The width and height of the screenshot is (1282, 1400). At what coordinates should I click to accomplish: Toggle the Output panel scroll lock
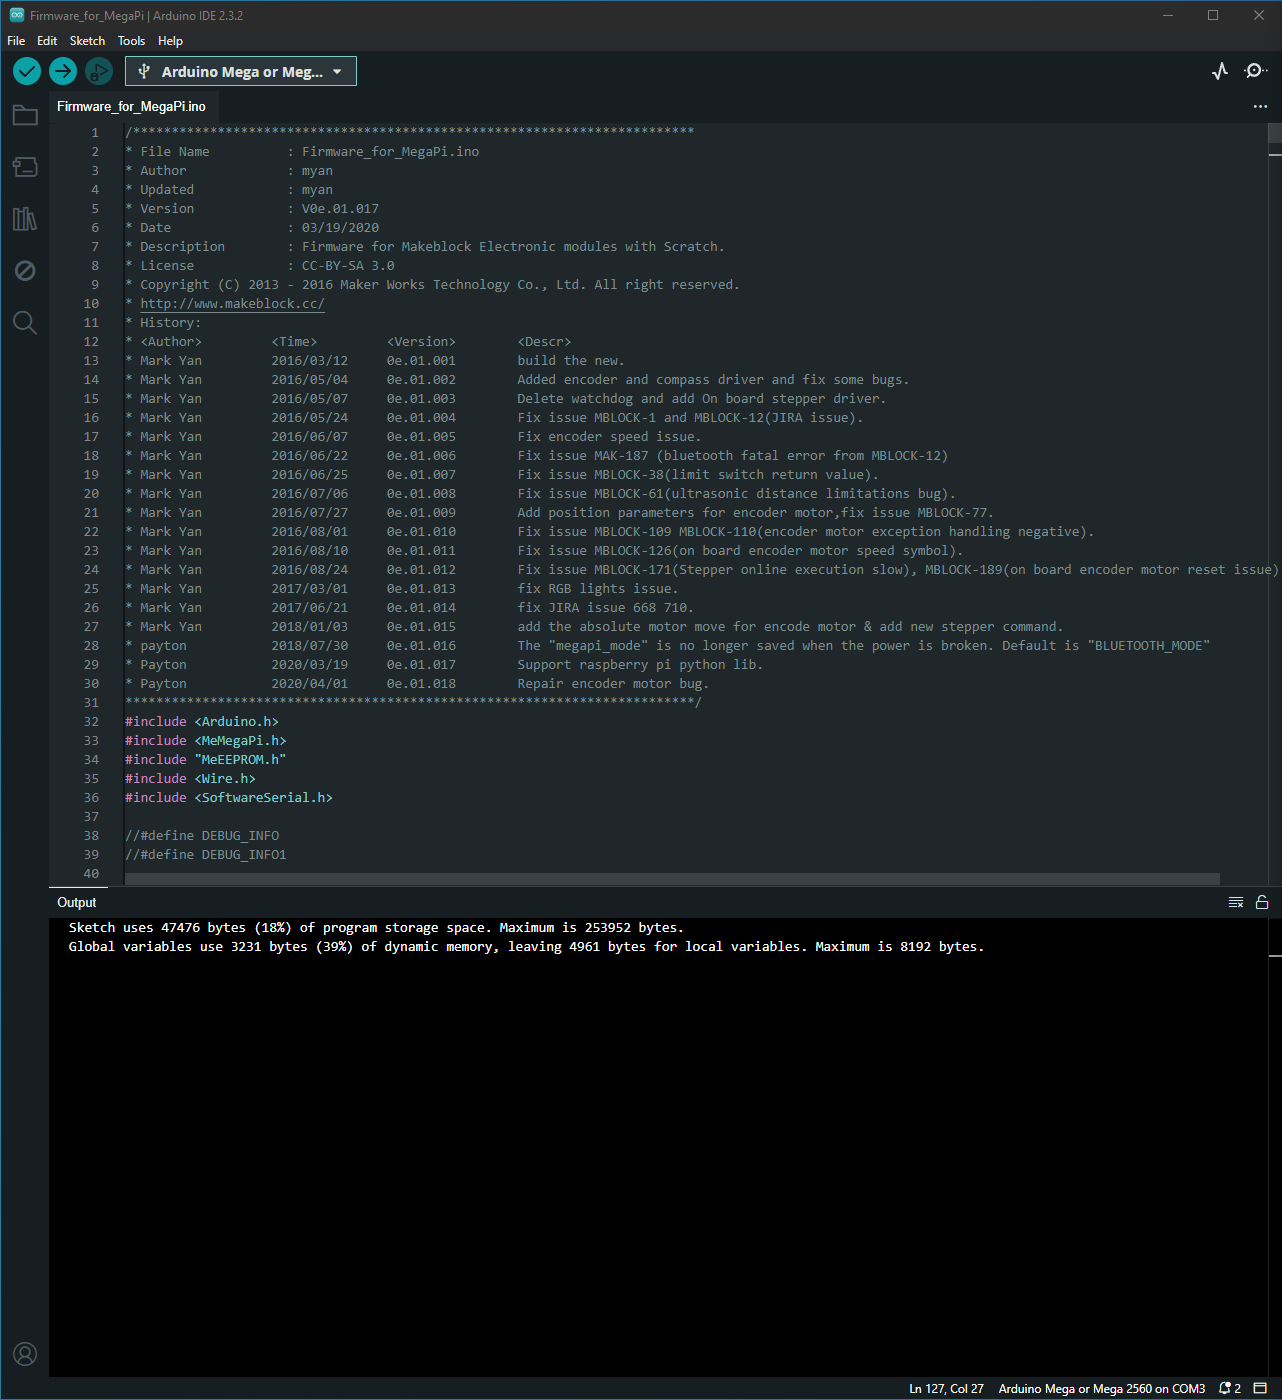click(1262, 902)
